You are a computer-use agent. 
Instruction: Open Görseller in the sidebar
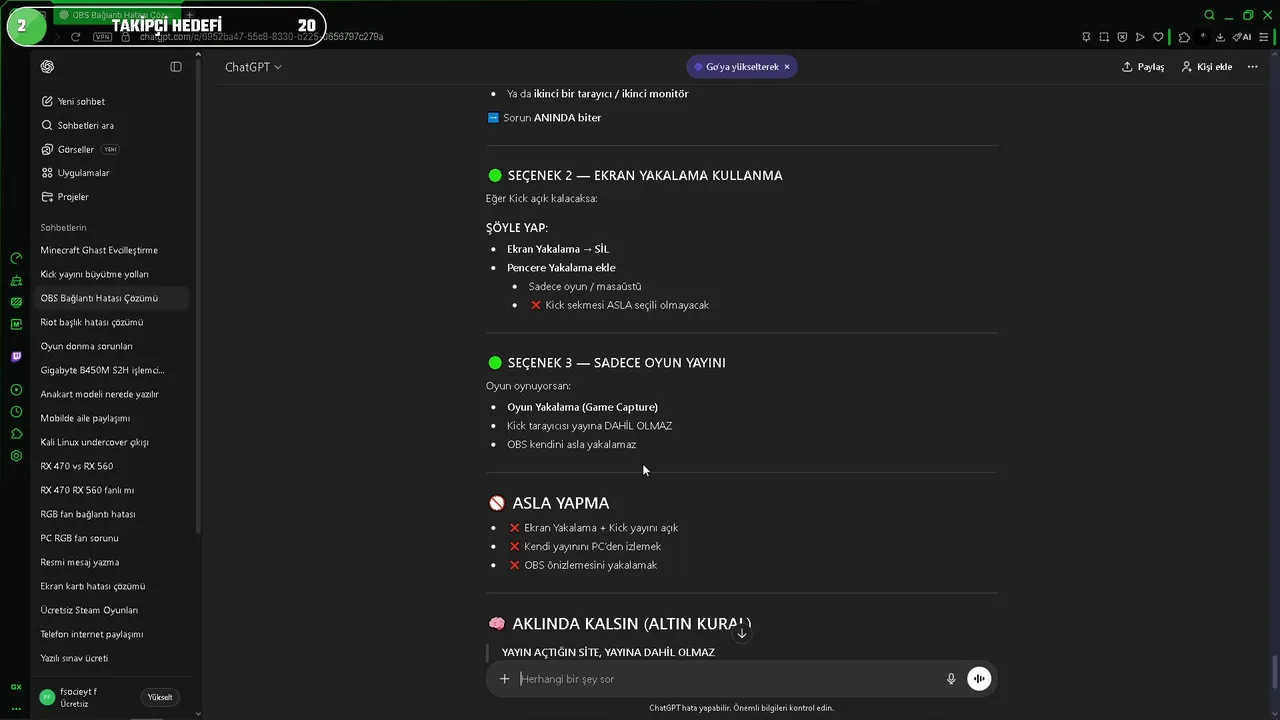click(x=80, y=149)
